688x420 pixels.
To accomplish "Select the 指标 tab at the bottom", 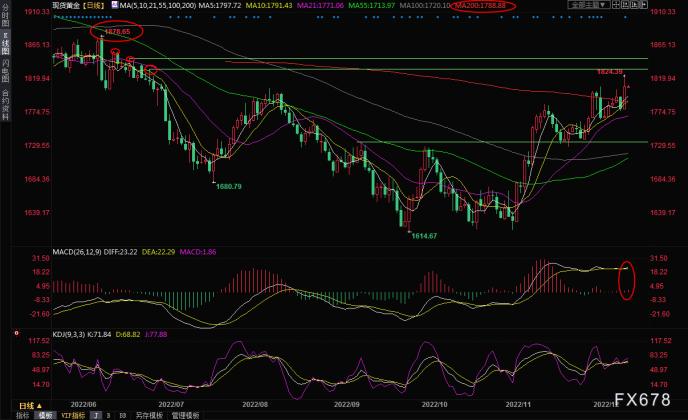I will click(x=22, y=415).
